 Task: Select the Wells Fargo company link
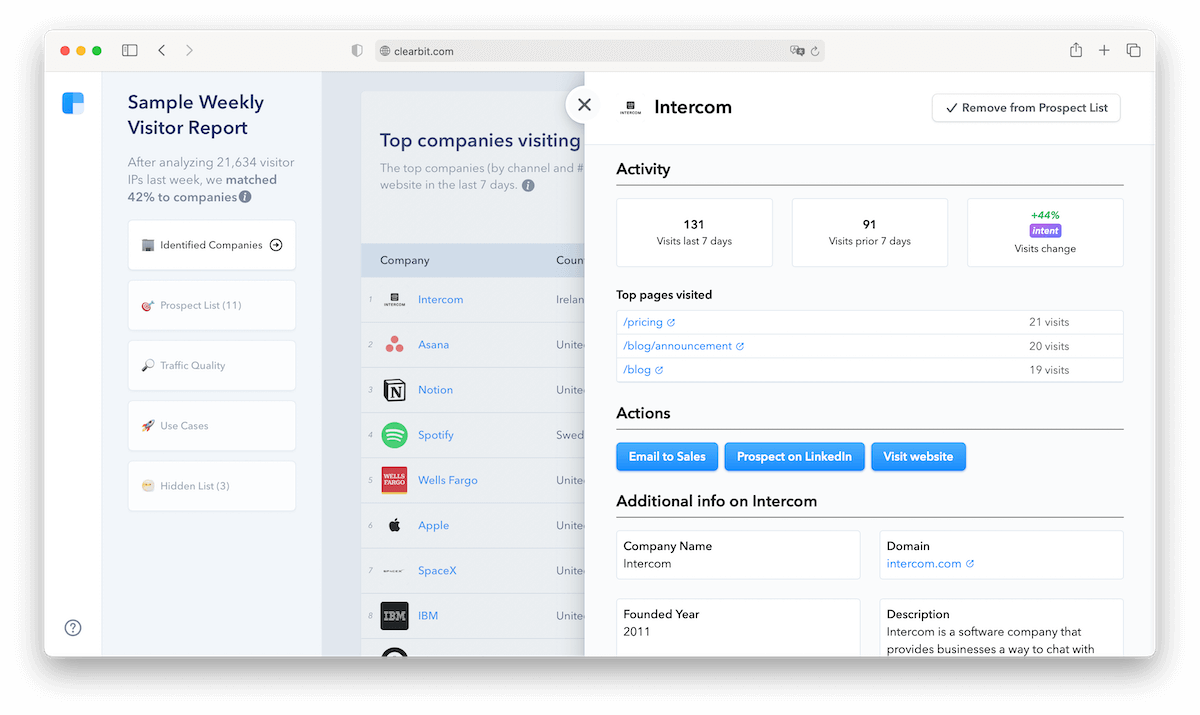click(x=448, y=480)
